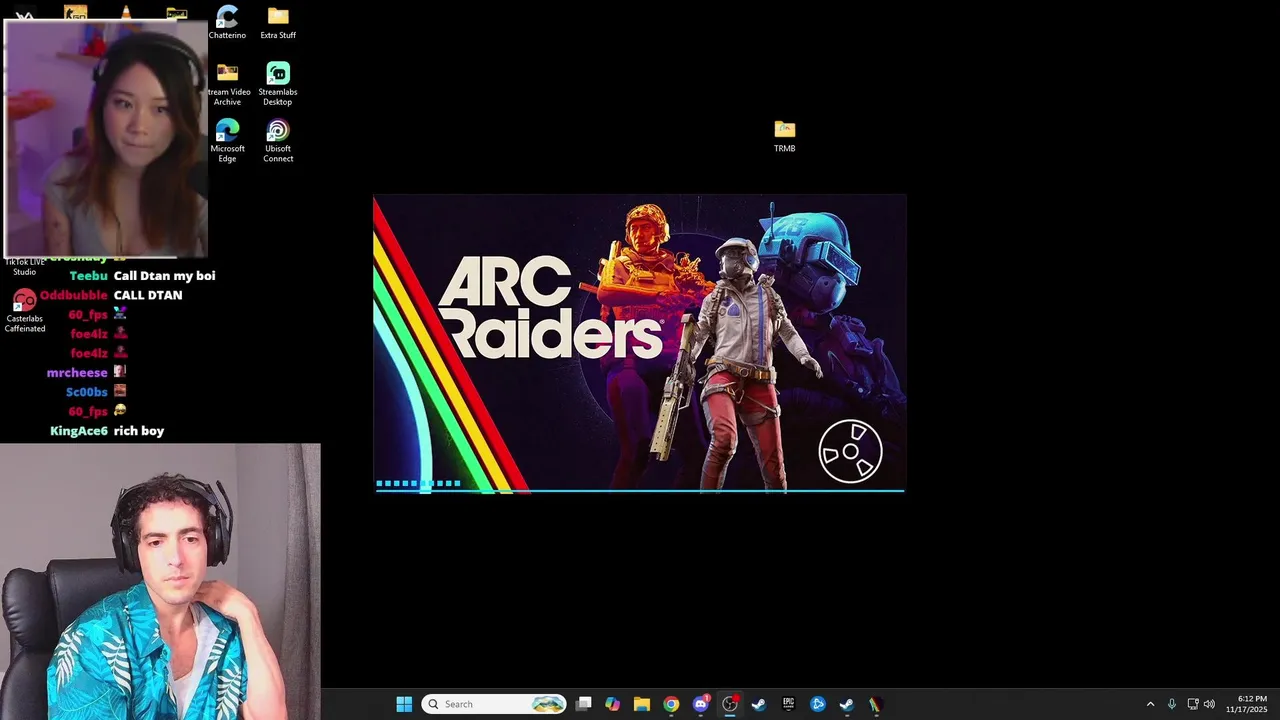
Task: Open the Epic Games Launcher taskbar icon
Action: click(788, 704)
